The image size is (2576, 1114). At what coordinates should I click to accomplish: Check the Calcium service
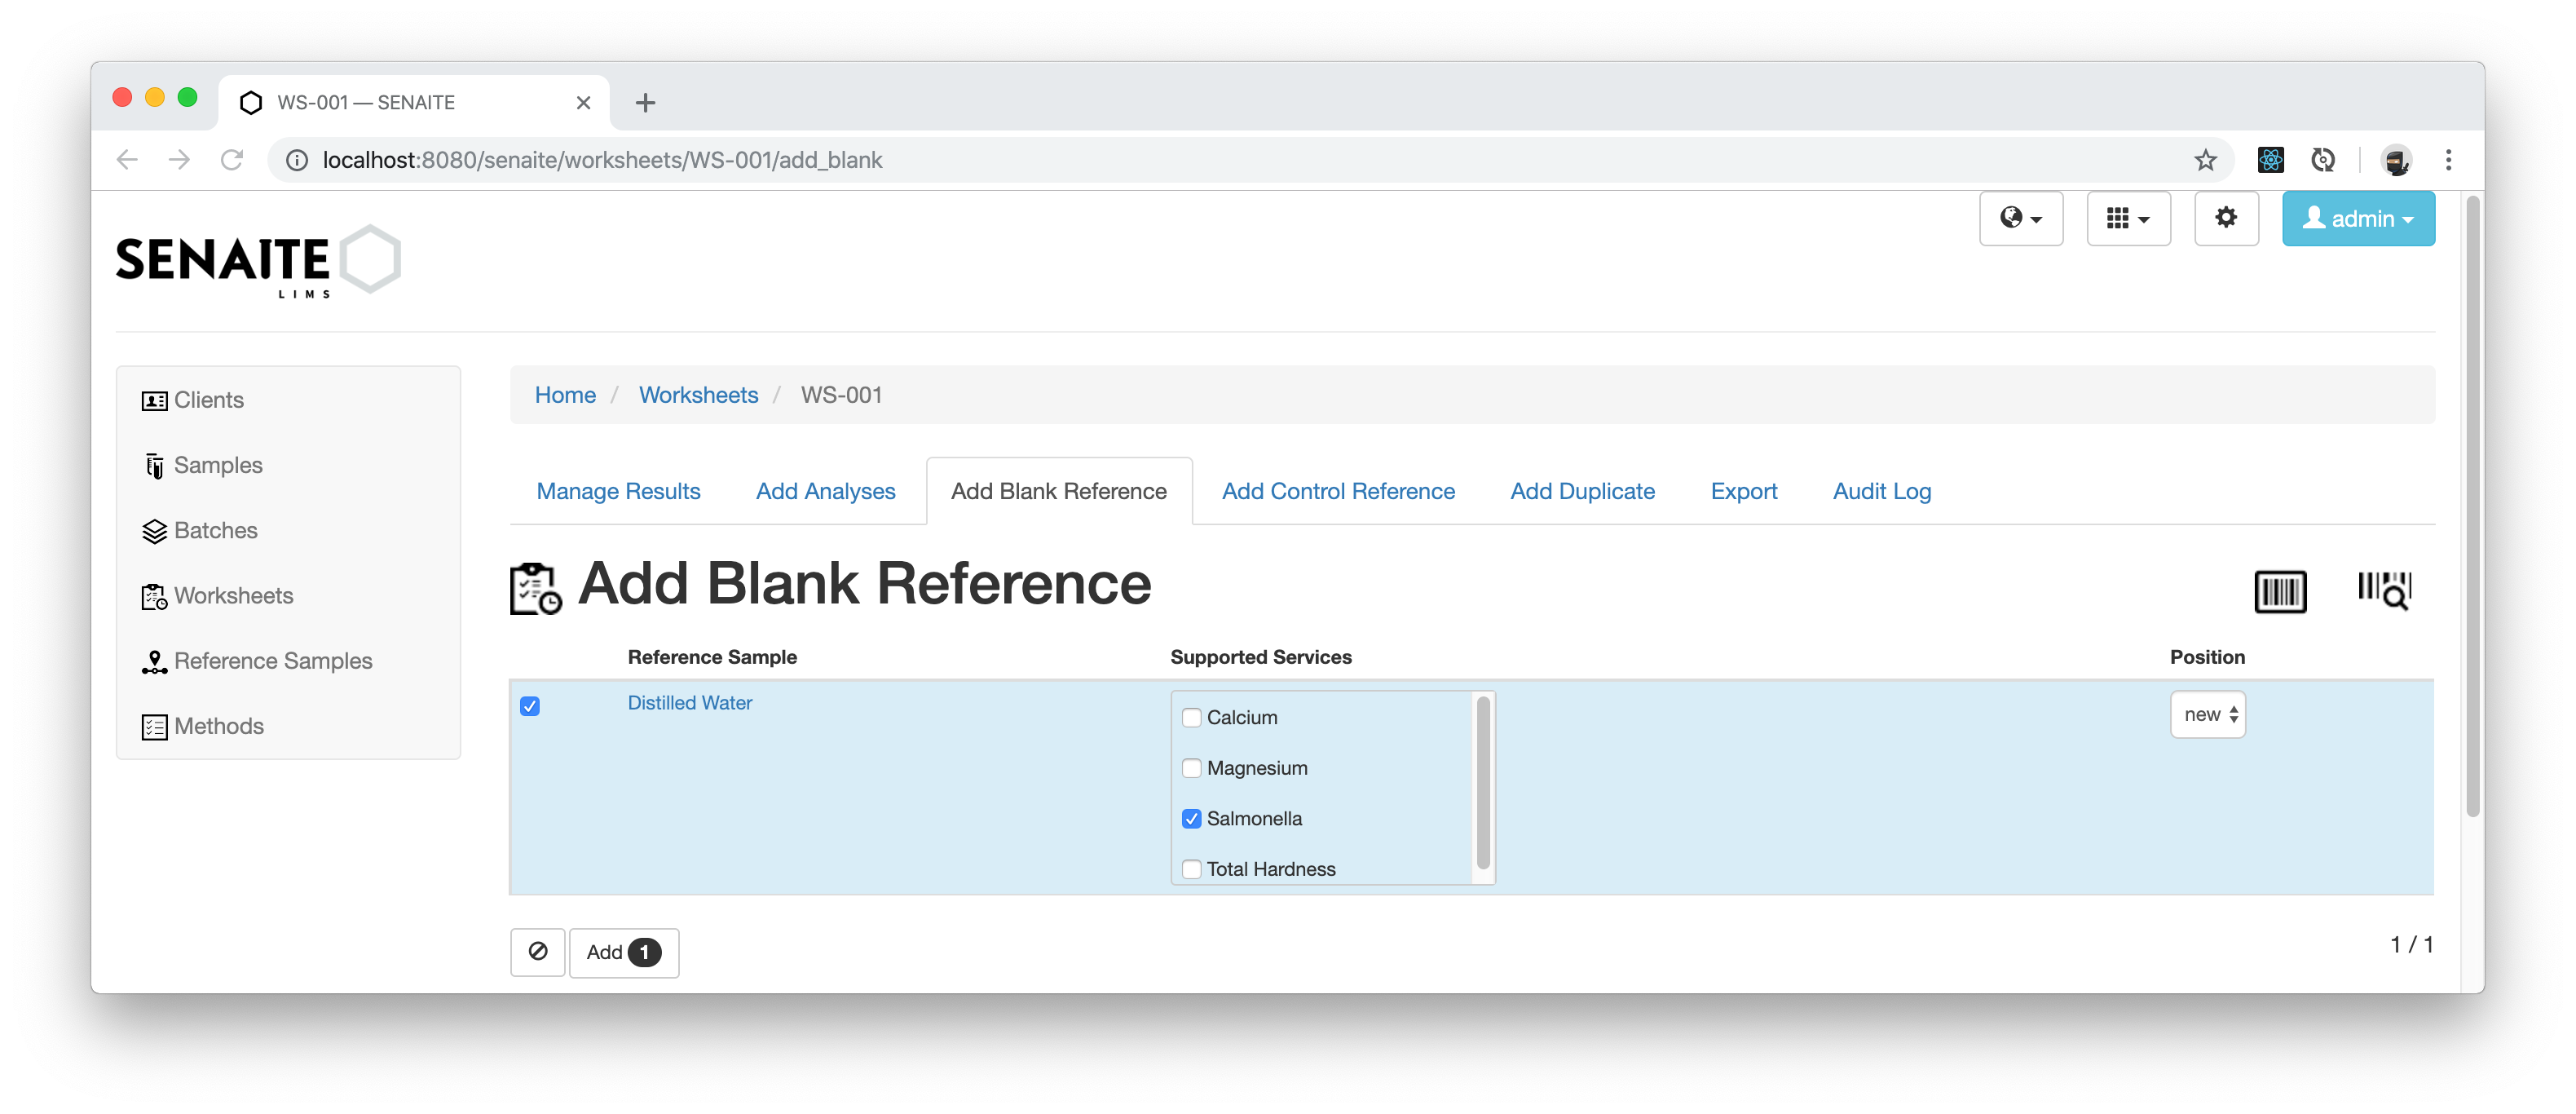1191,717
